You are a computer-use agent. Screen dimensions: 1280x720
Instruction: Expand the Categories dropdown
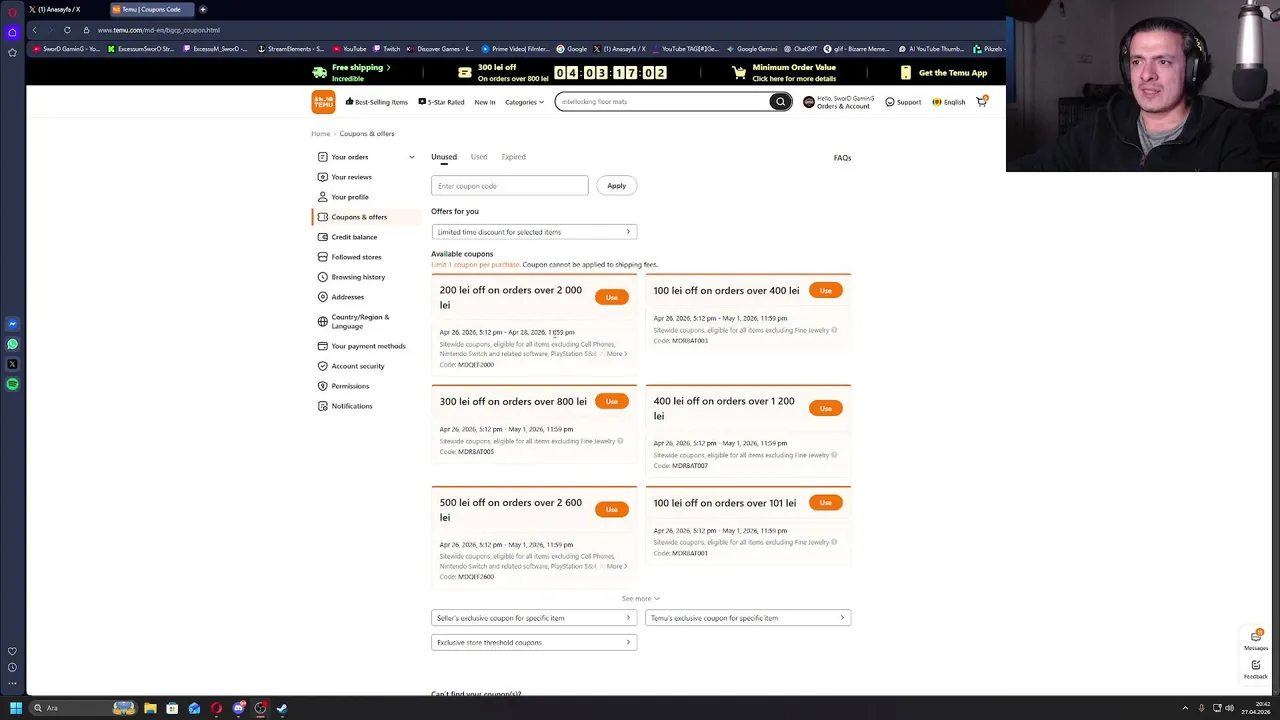(x=524, y=102)
